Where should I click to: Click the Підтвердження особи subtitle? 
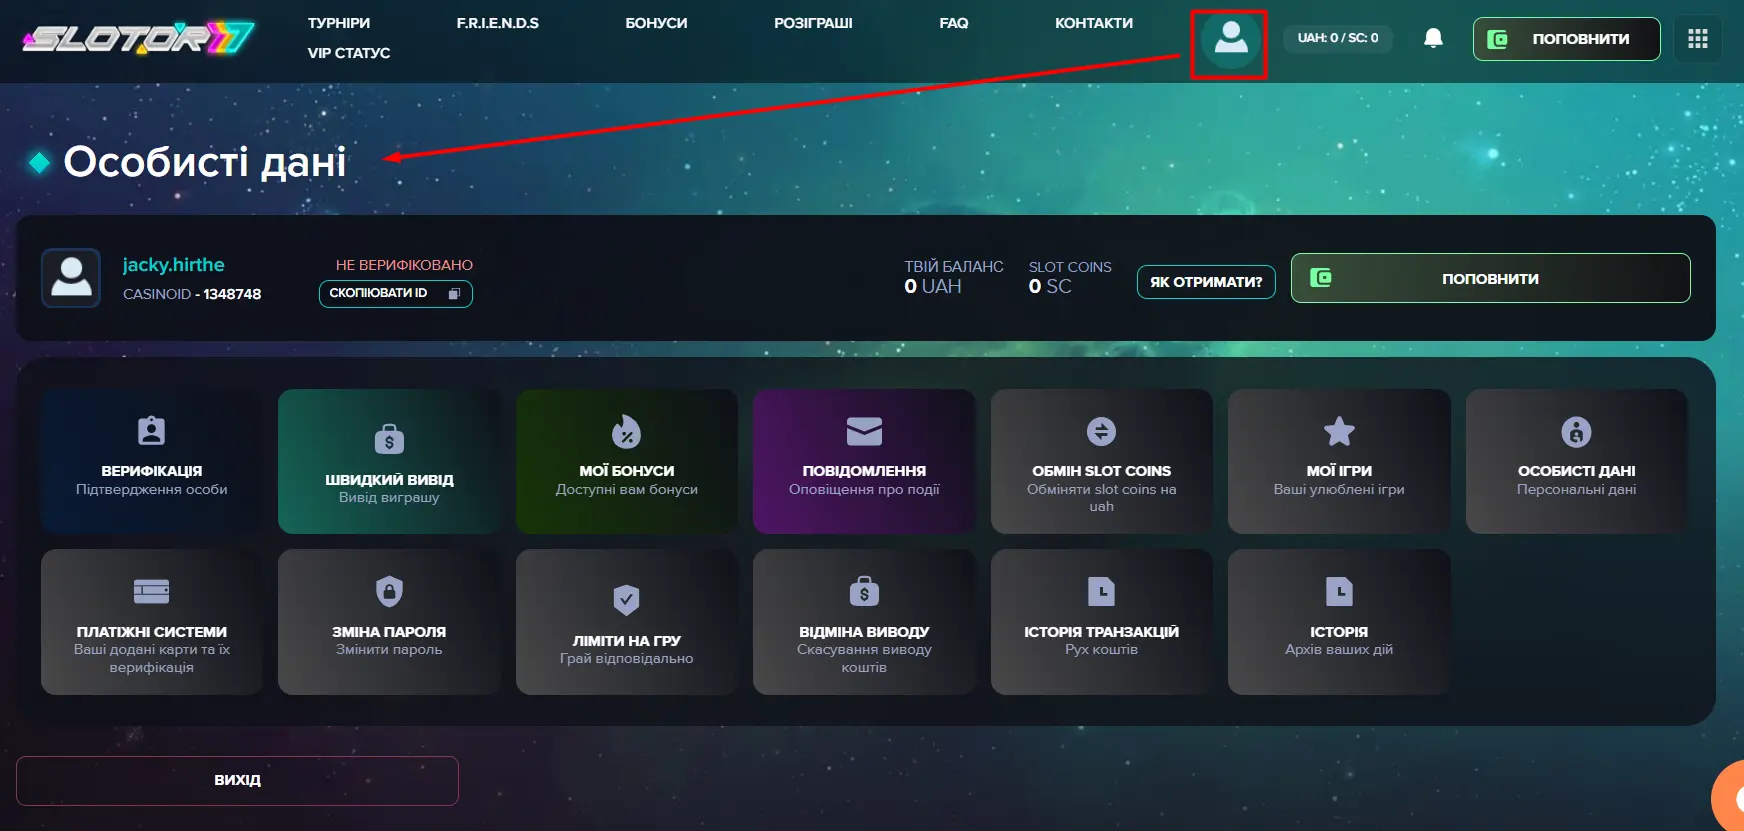pos(152,489)
